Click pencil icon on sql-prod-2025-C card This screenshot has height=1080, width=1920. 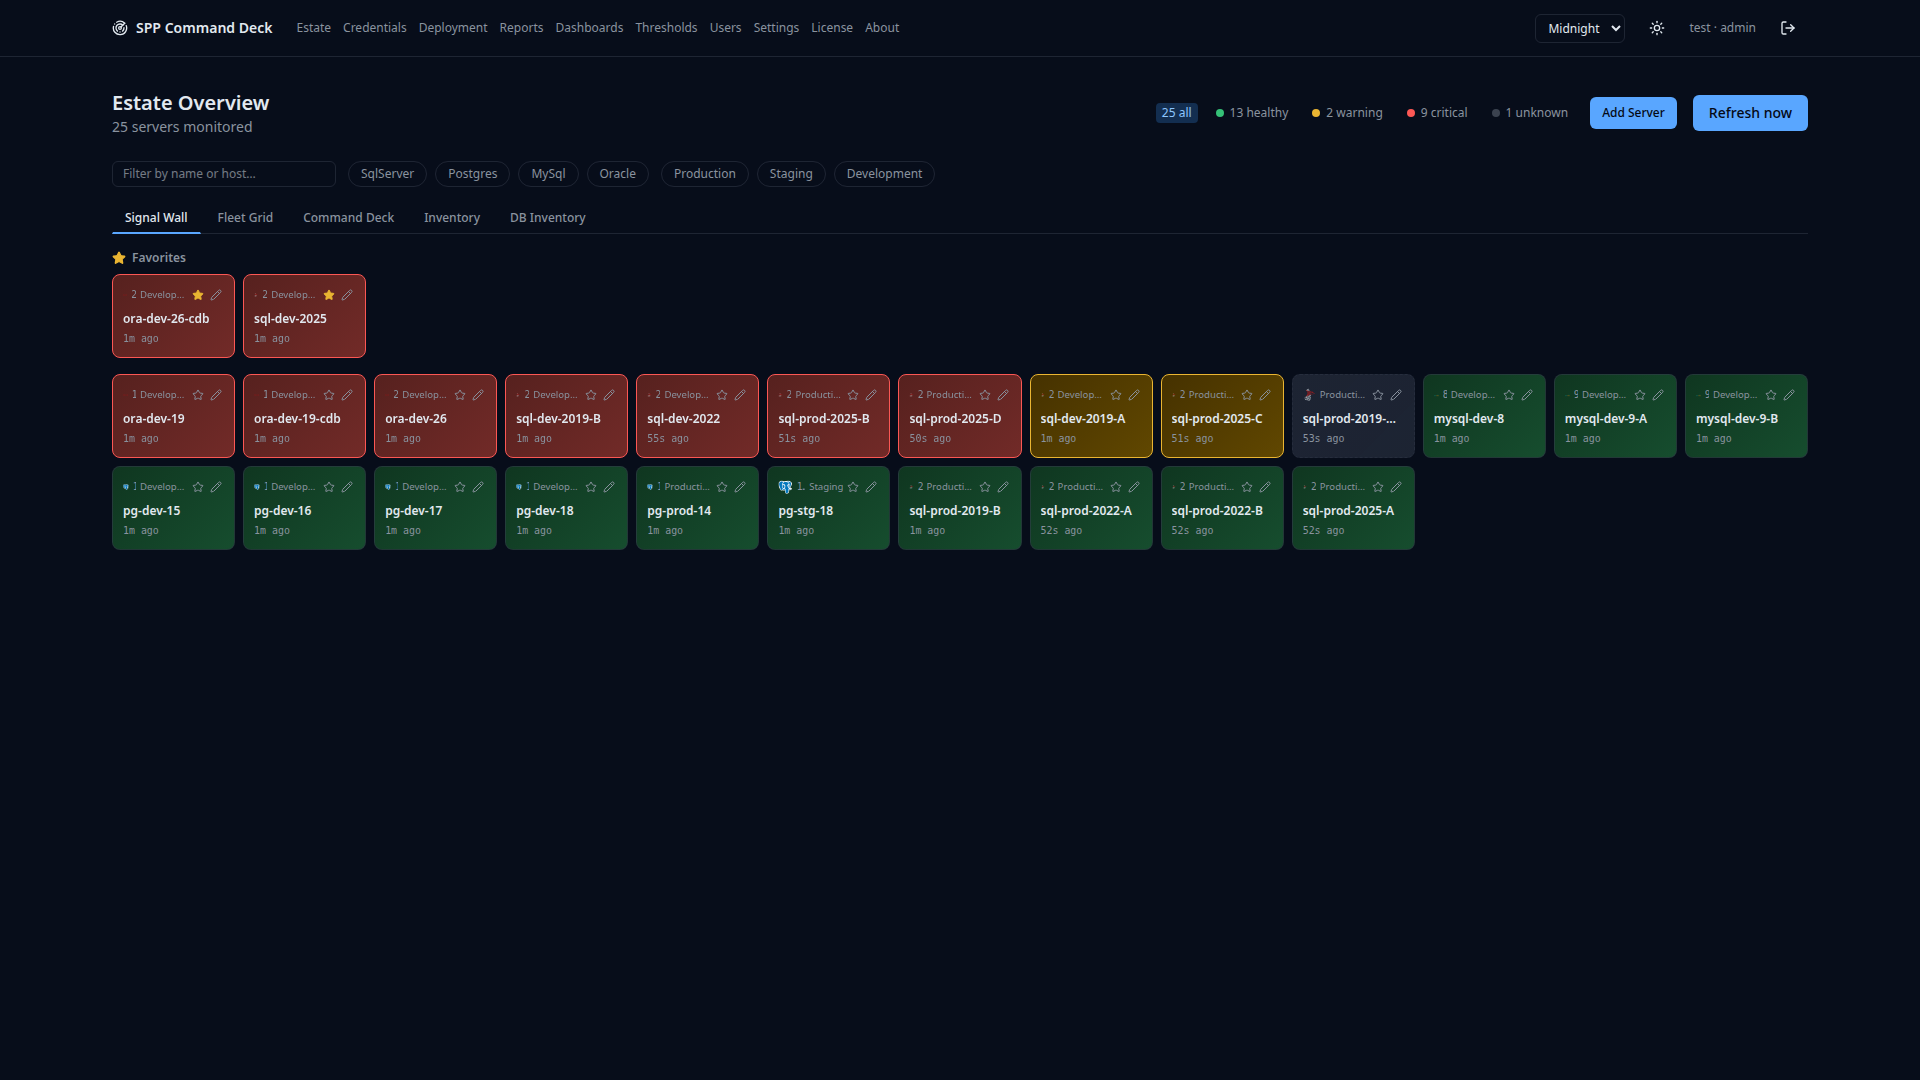pyautogui.click(x=1265, y=395)
